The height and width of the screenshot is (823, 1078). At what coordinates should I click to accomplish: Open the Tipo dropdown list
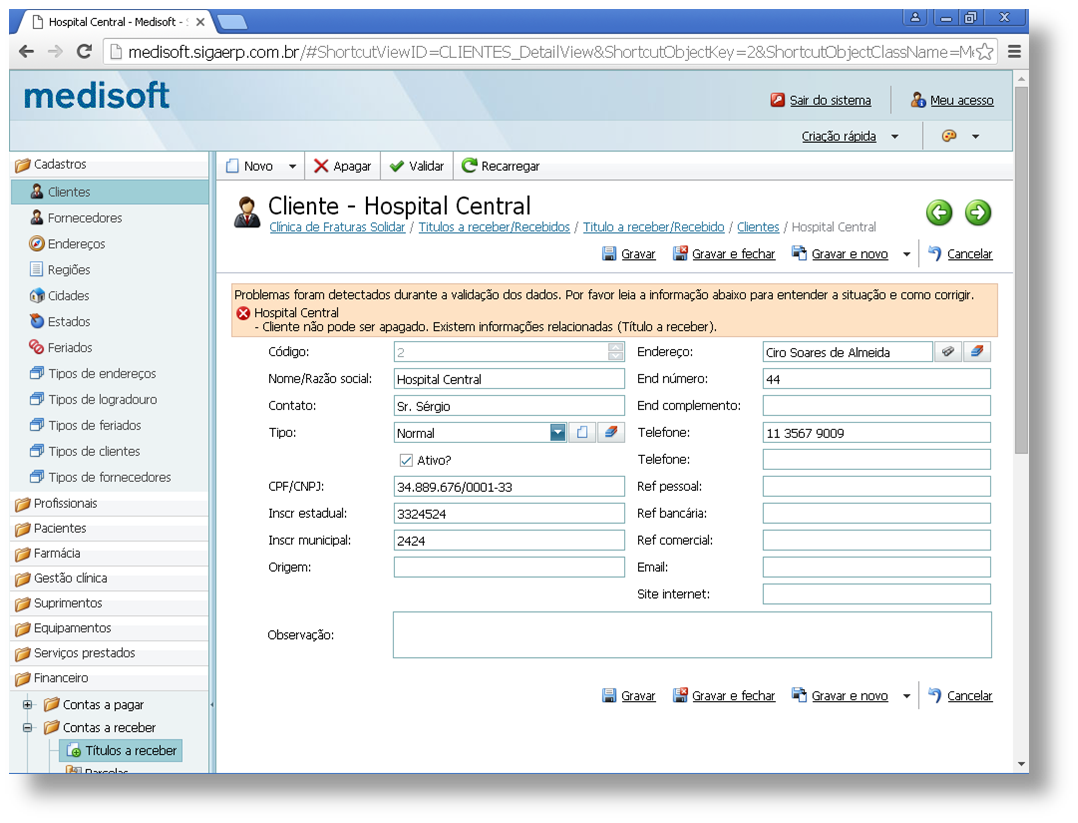coord(558,432)
